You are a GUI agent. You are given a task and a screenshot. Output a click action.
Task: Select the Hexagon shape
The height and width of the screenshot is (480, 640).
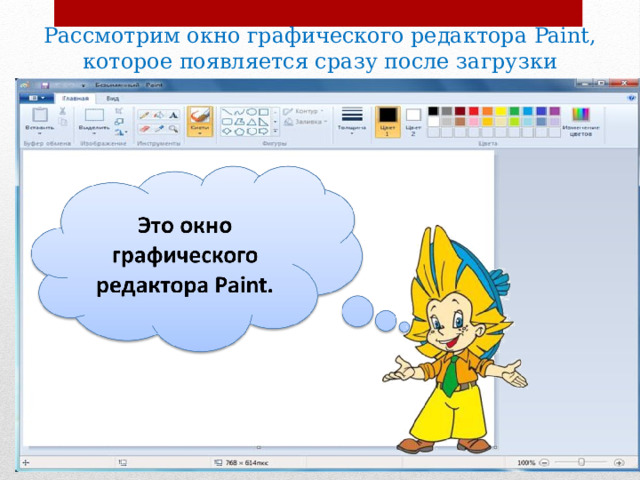click(252, 131)
